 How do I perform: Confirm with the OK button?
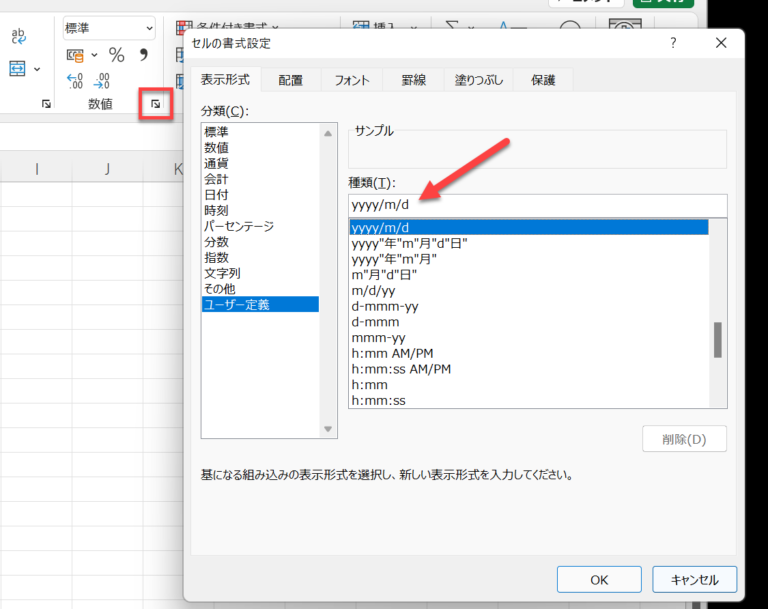pos(599,580)
